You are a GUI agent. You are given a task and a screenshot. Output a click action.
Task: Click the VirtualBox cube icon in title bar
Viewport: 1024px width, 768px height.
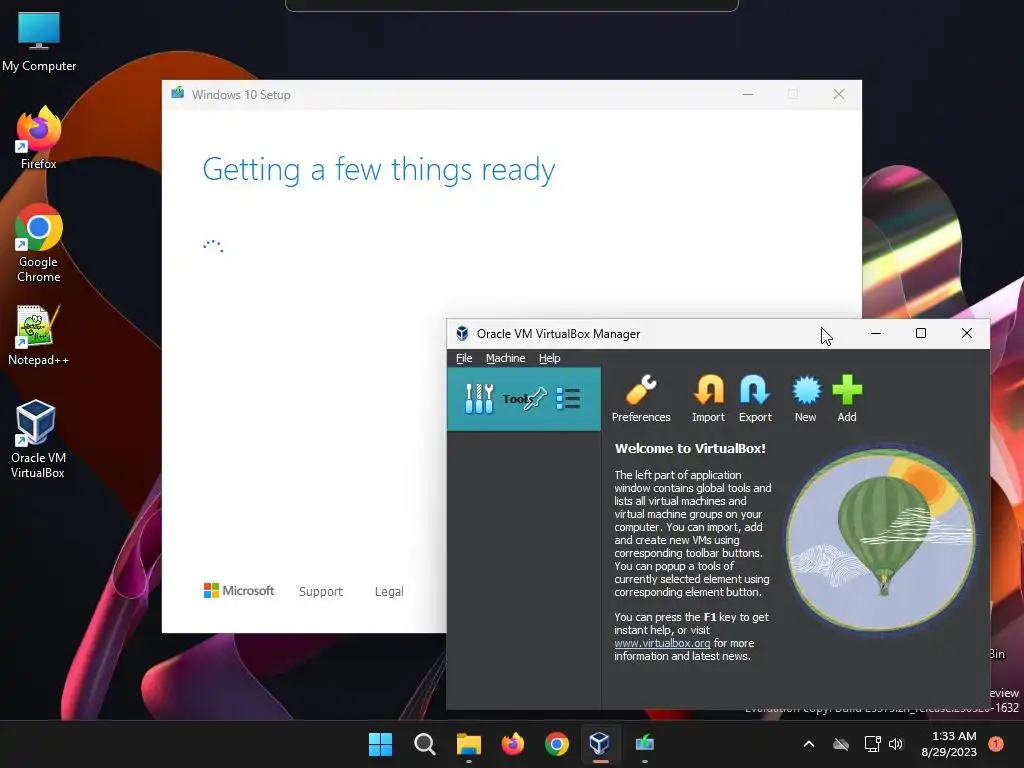tap(462, 334)
